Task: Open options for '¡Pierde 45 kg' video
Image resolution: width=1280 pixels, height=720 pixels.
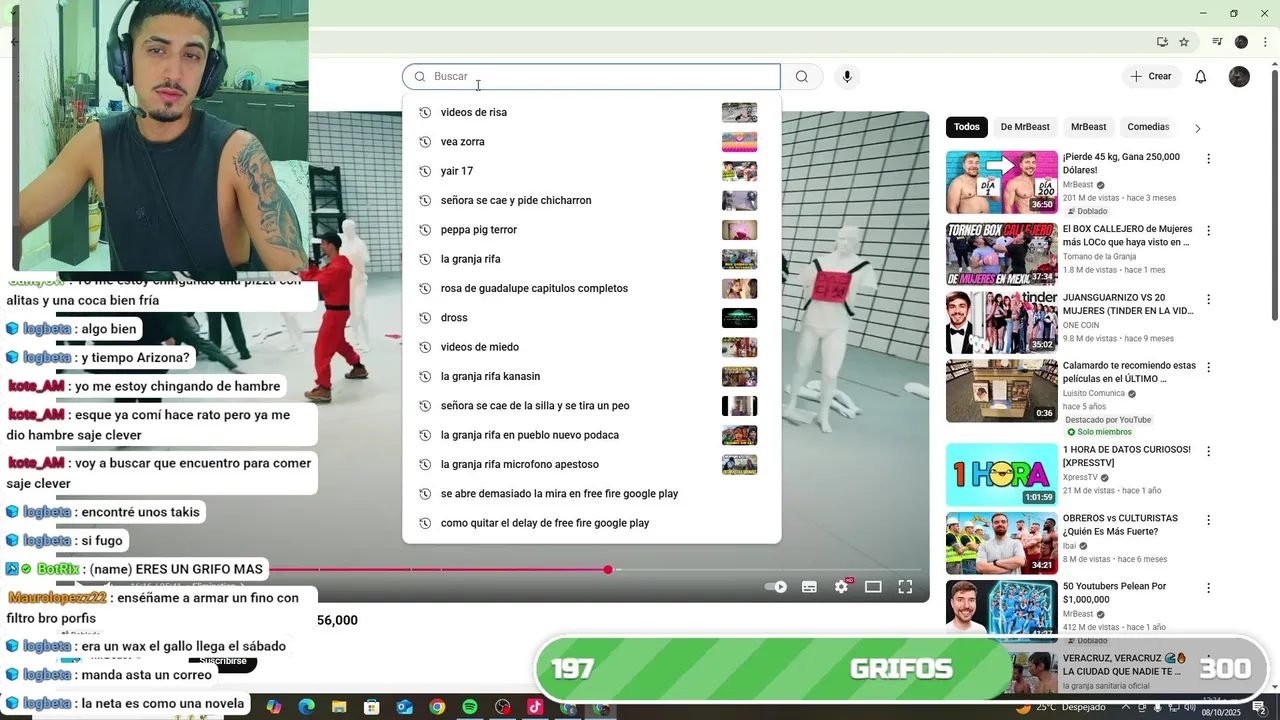Action: 1208,159
